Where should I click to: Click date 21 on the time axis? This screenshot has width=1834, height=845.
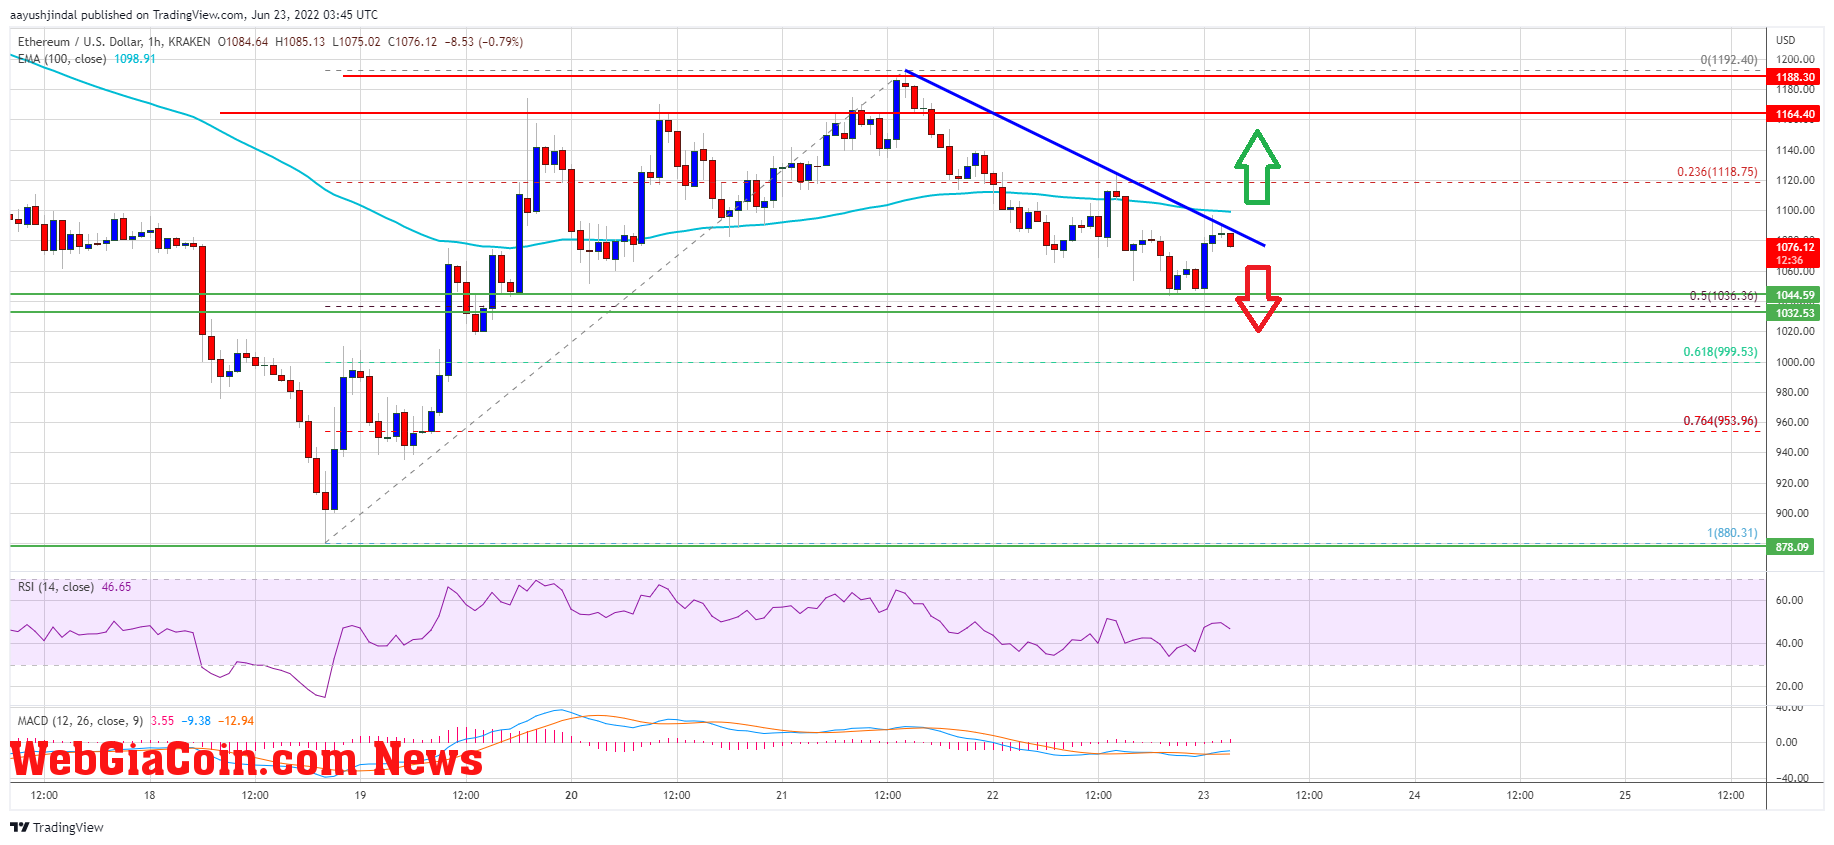click(x=782, y=796)
